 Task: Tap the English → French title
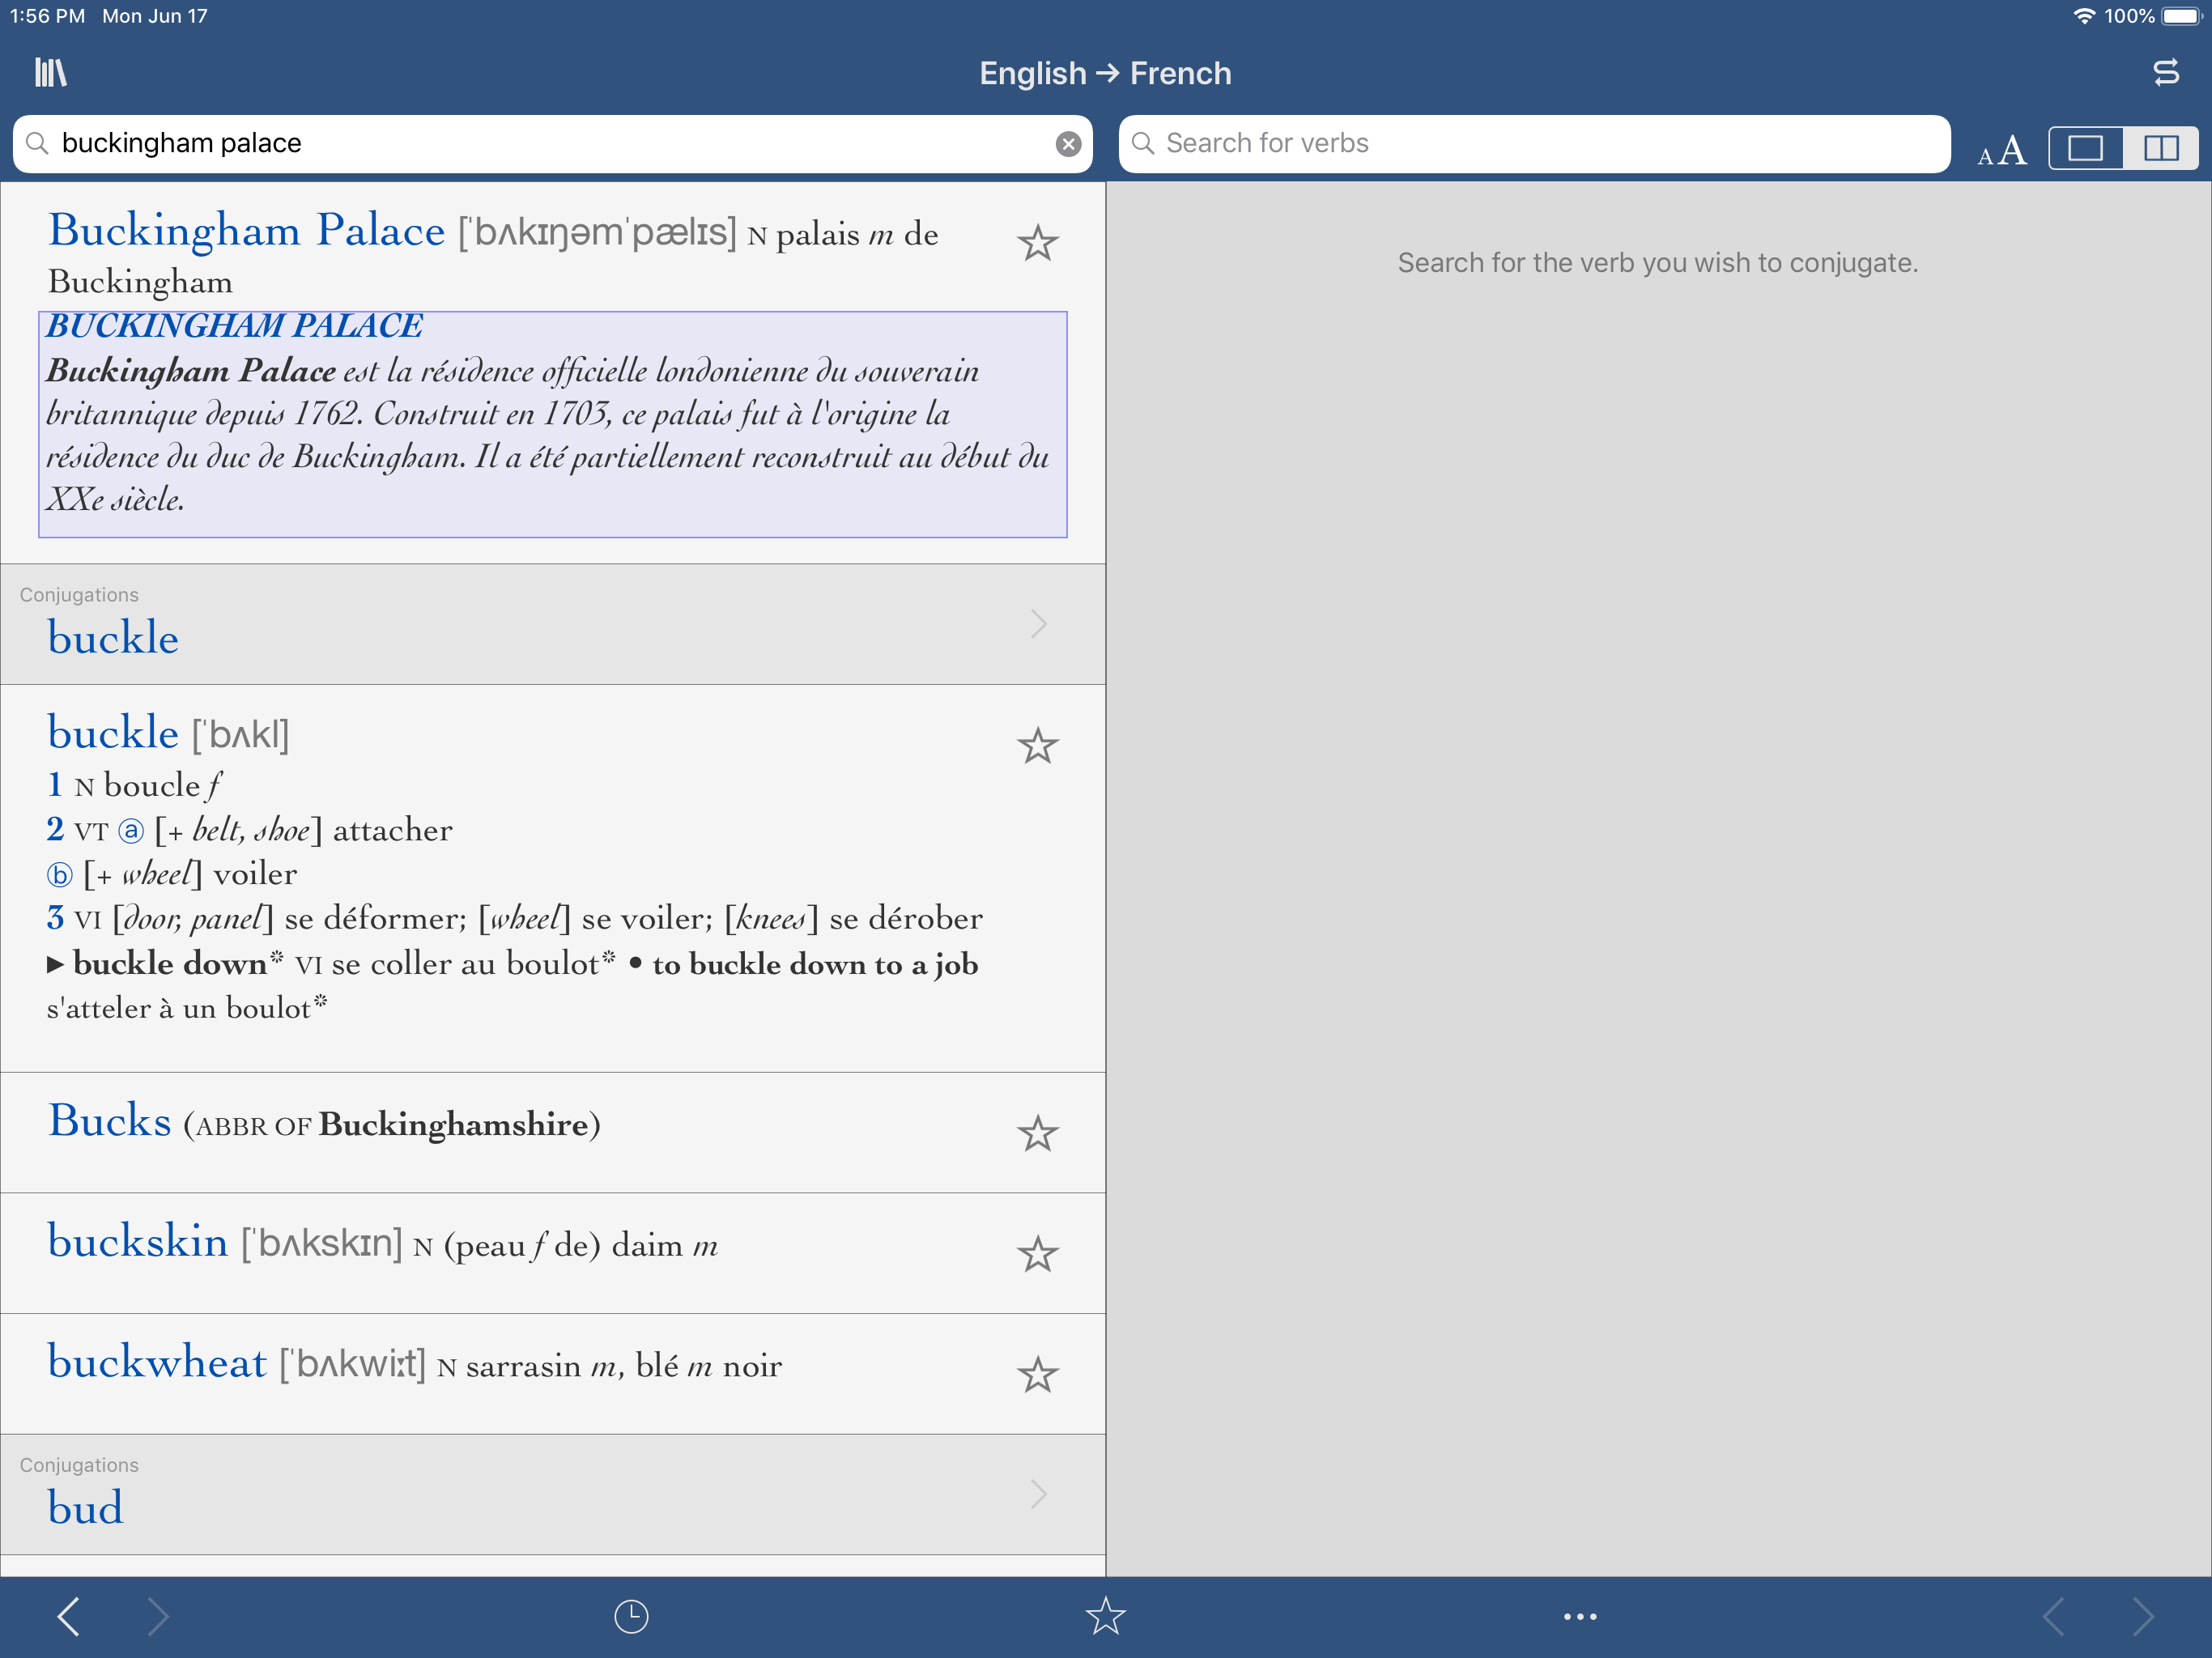coord(1105,73)
